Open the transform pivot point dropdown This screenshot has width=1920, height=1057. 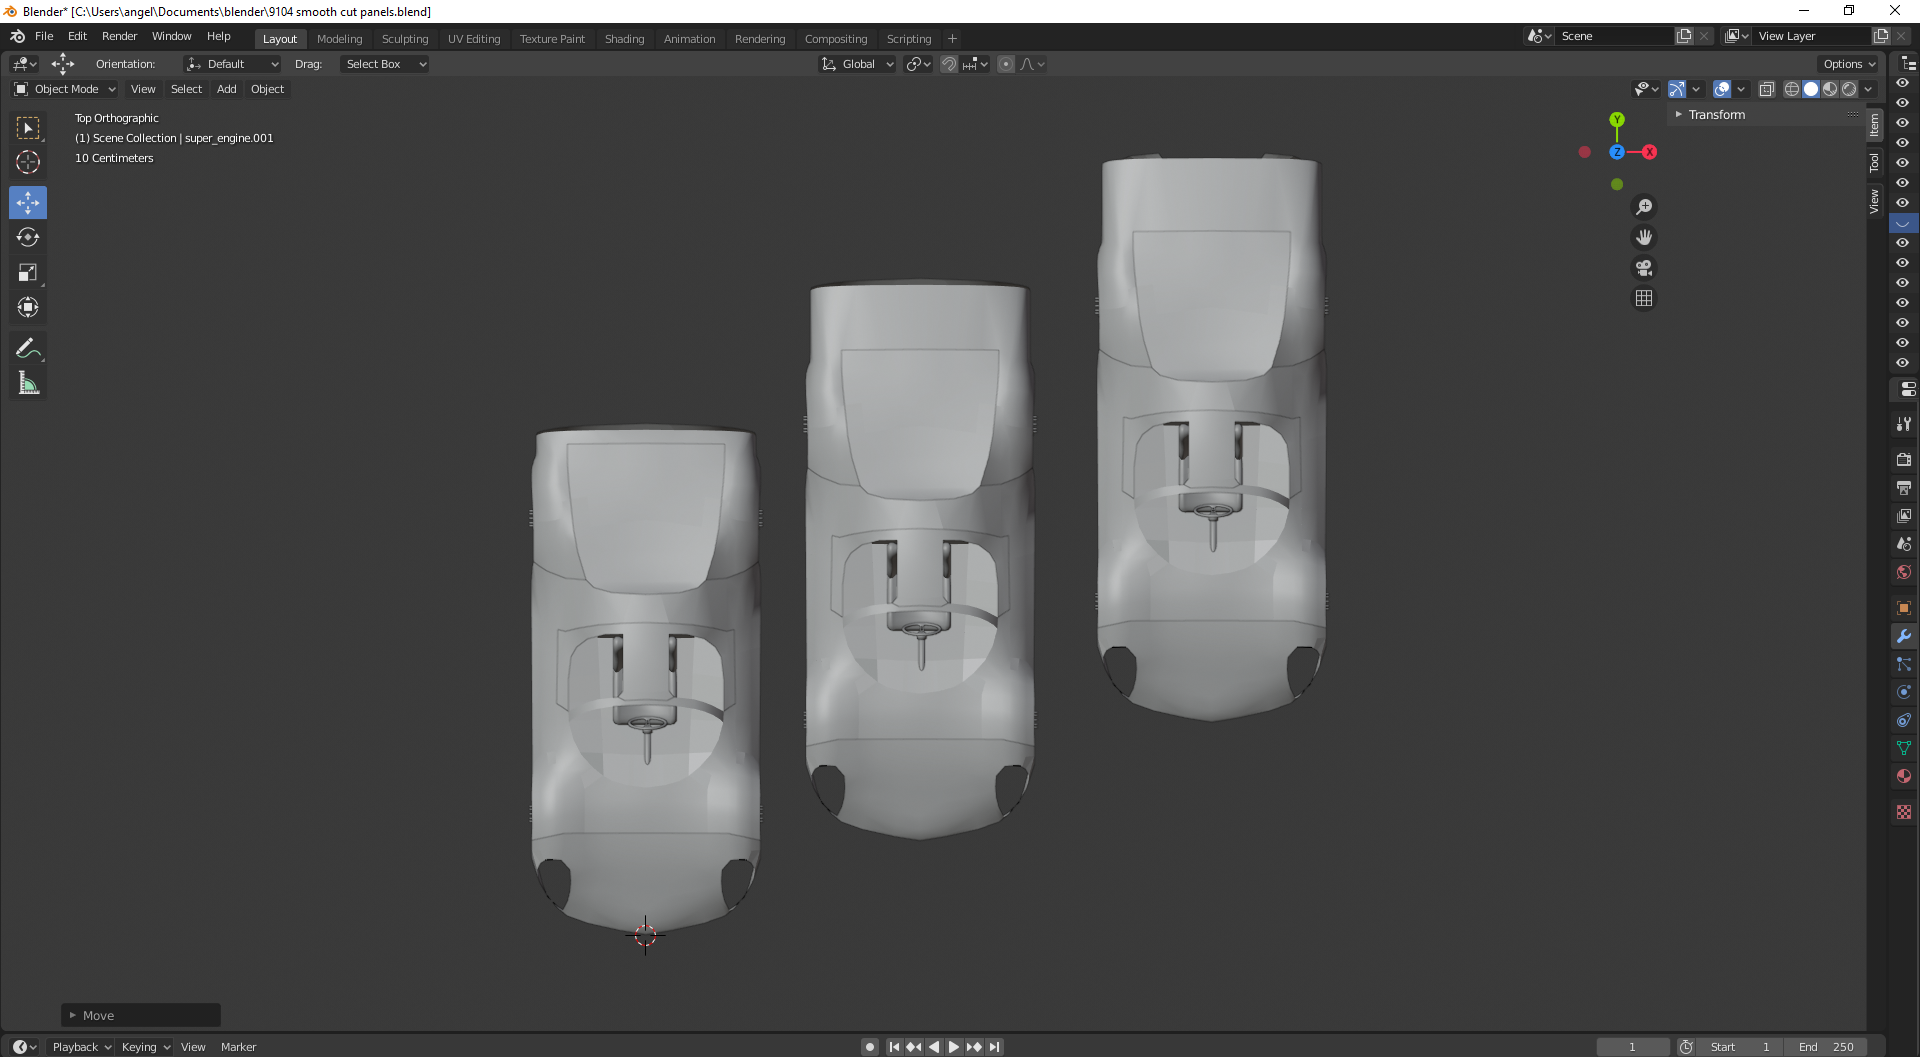[x=918, y=64]
